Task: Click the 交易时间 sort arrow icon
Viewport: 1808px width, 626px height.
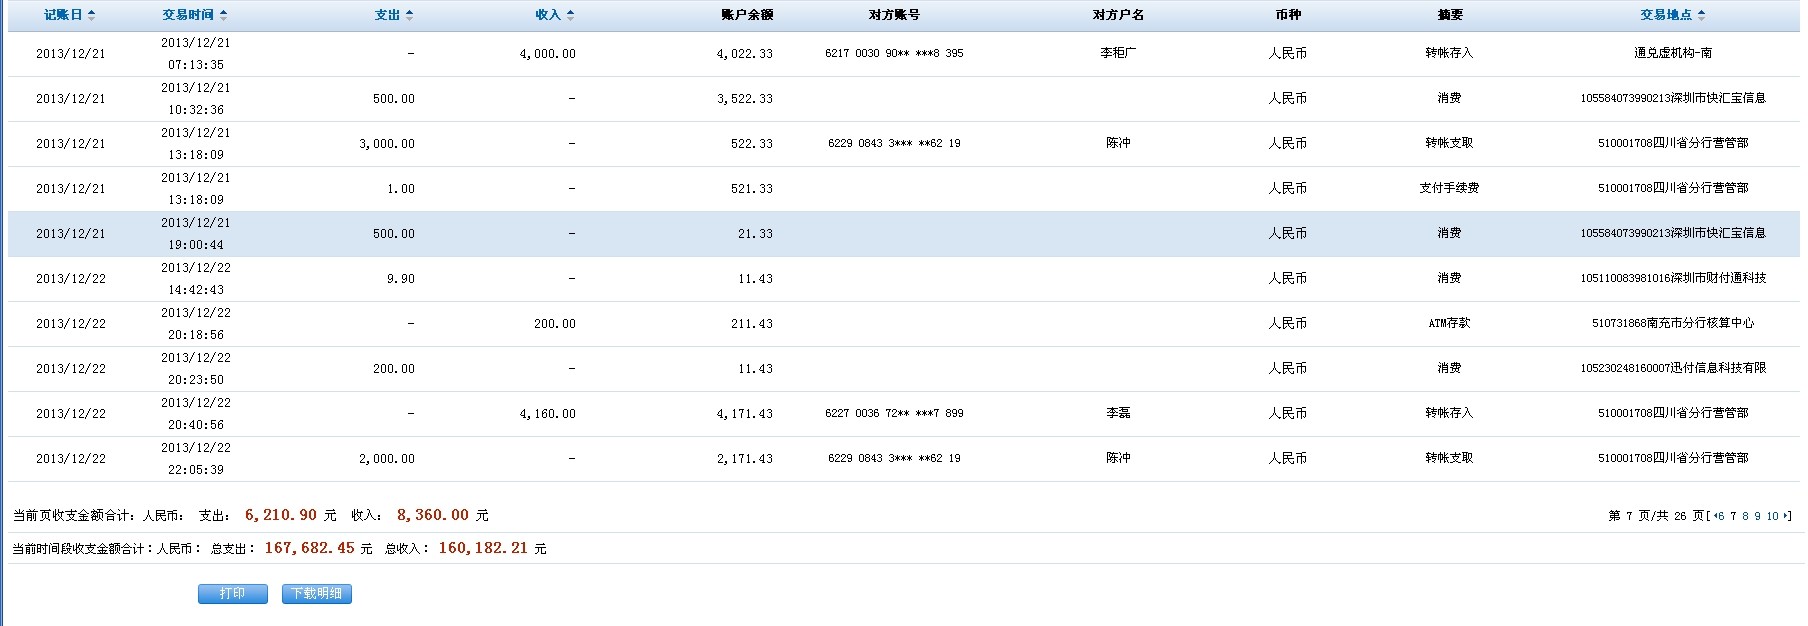Action: click(x=223, y=15)
